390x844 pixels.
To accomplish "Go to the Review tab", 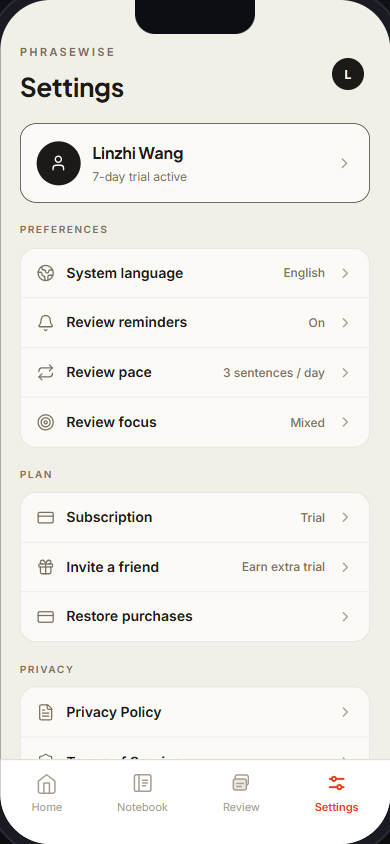I will click(x=241, y=793).
